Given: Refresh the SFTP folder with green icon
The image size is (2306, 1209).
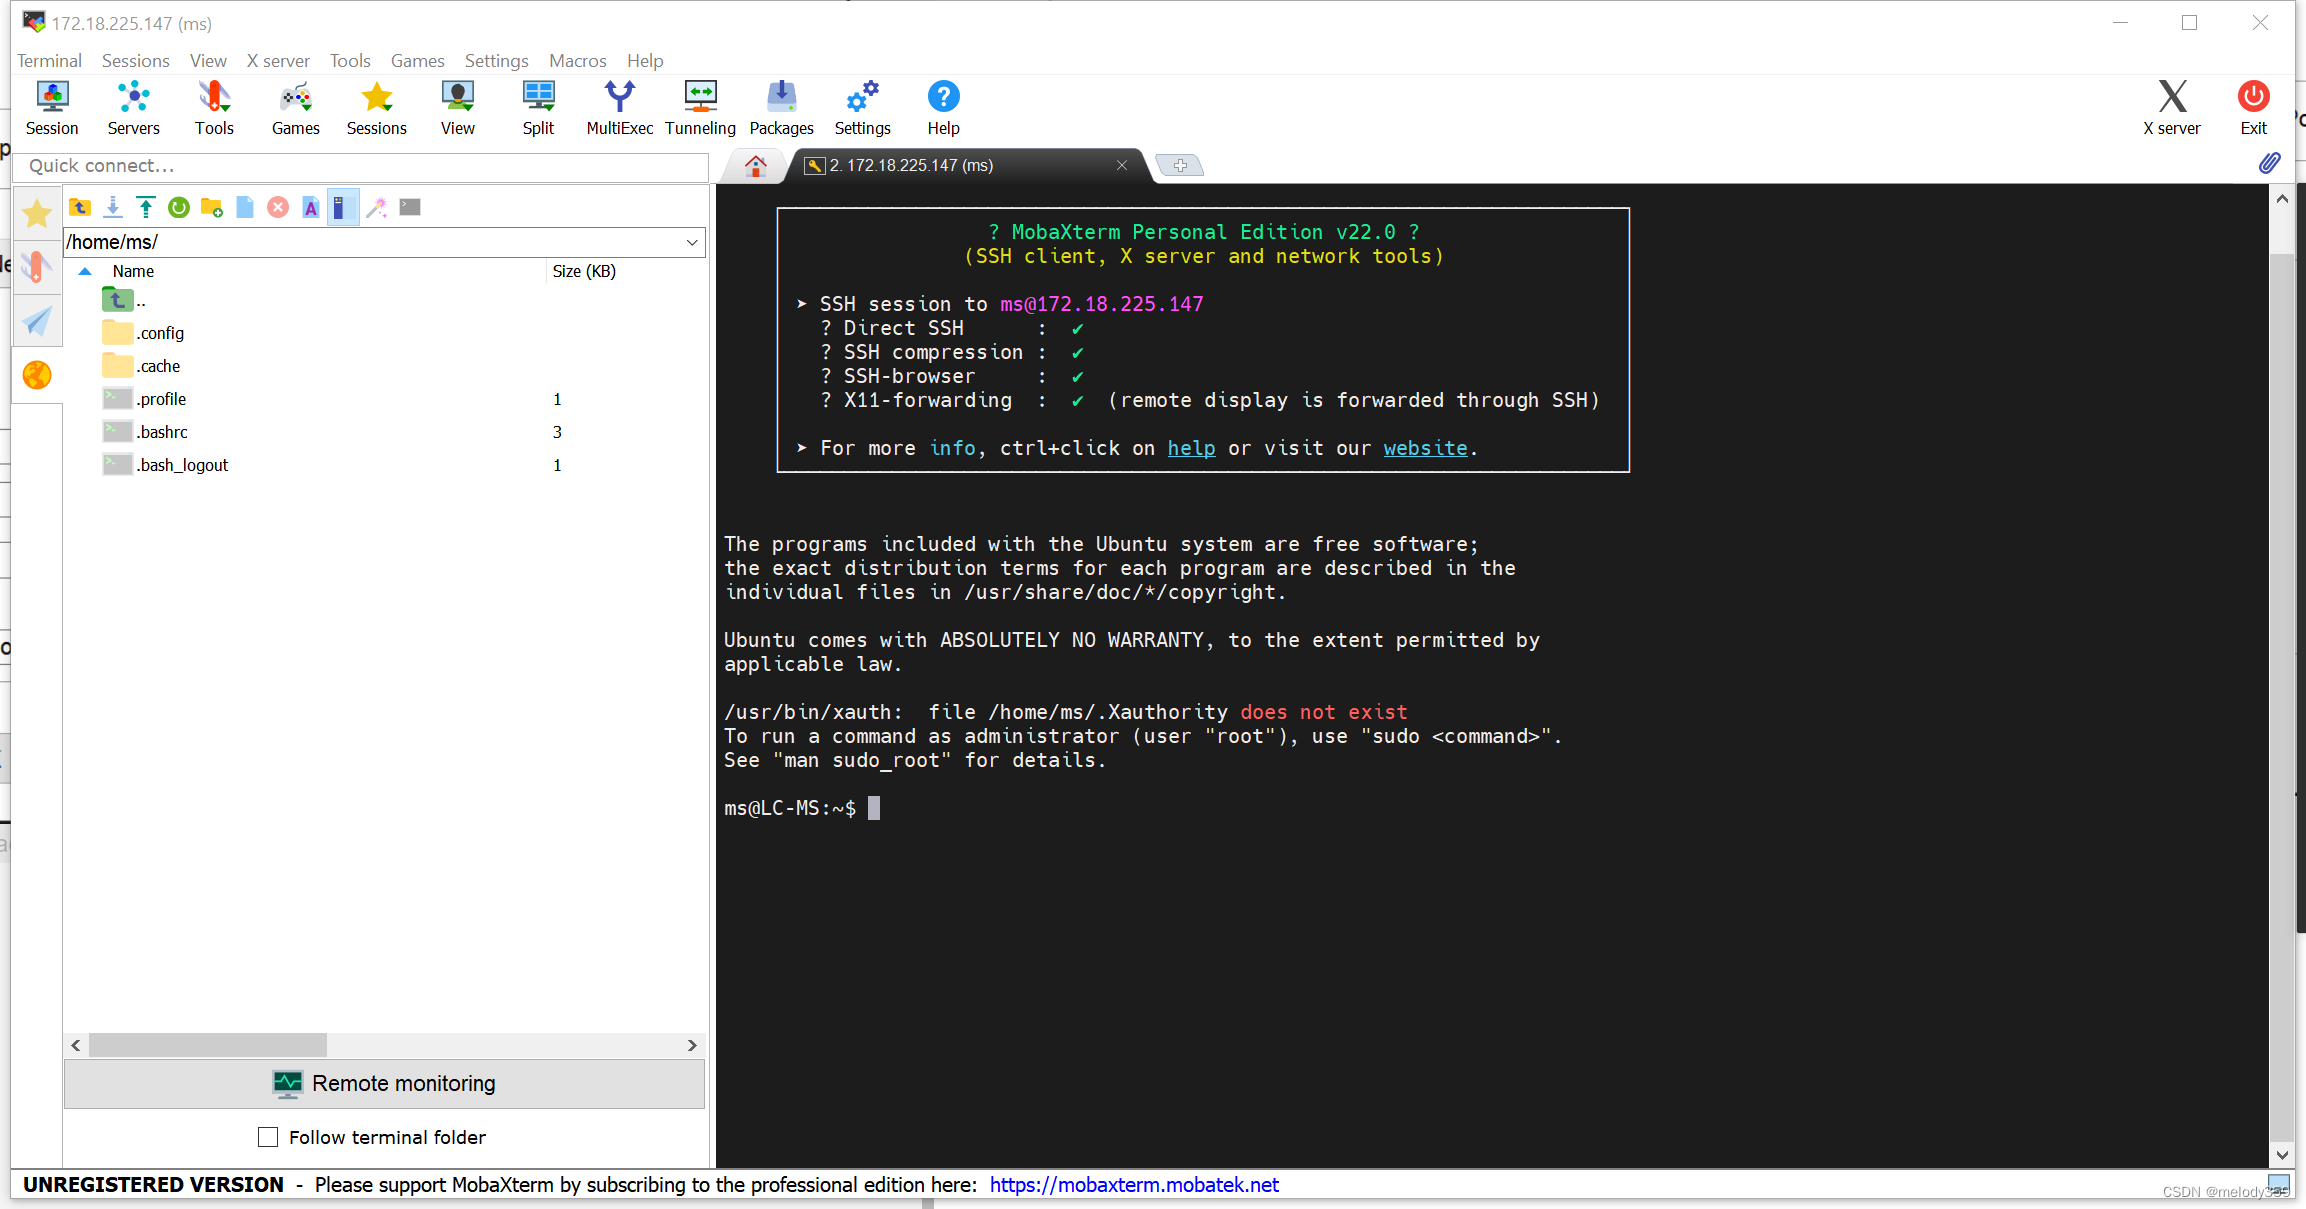Looking at the screenshot, I should pyautogui.click(x=179, y=207).
